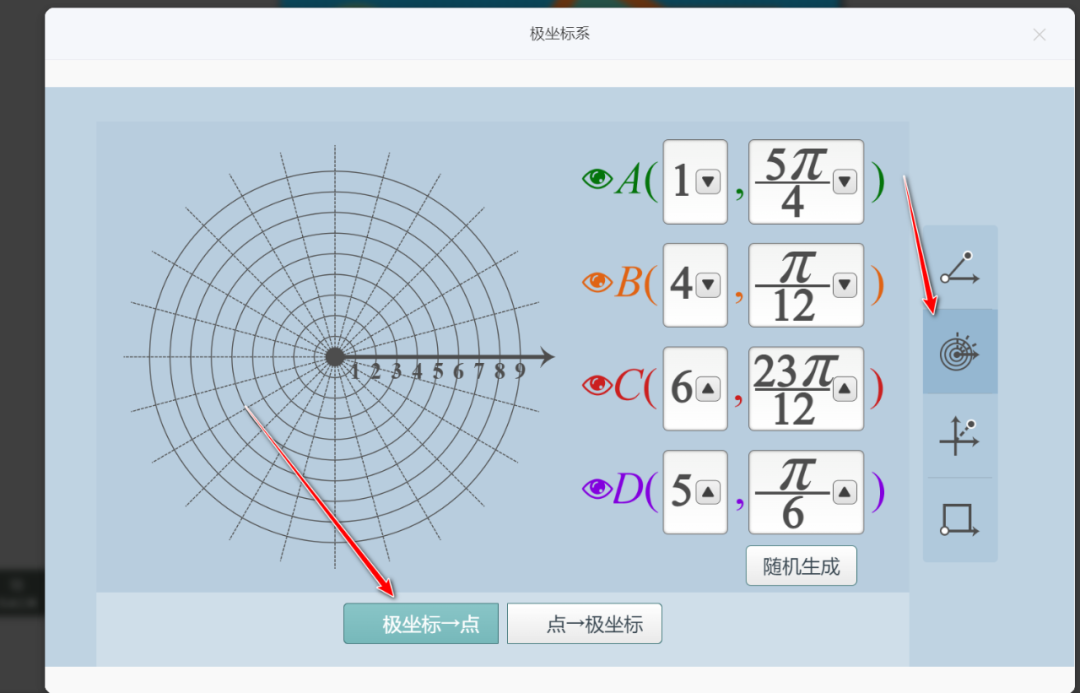Screen dimensions: 1080x693
Task: Close the 极坐标系 dialog
Action: tap(1039, 34)
